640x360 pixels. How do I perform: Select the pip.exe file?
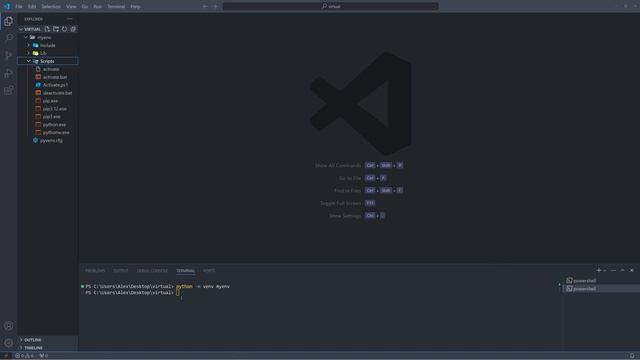pyautogui.click(x=50, y=101)
